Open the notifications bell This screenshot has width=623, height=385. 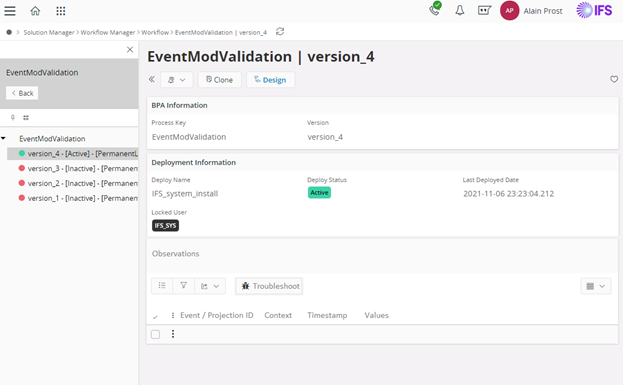(x=460, y=11)
